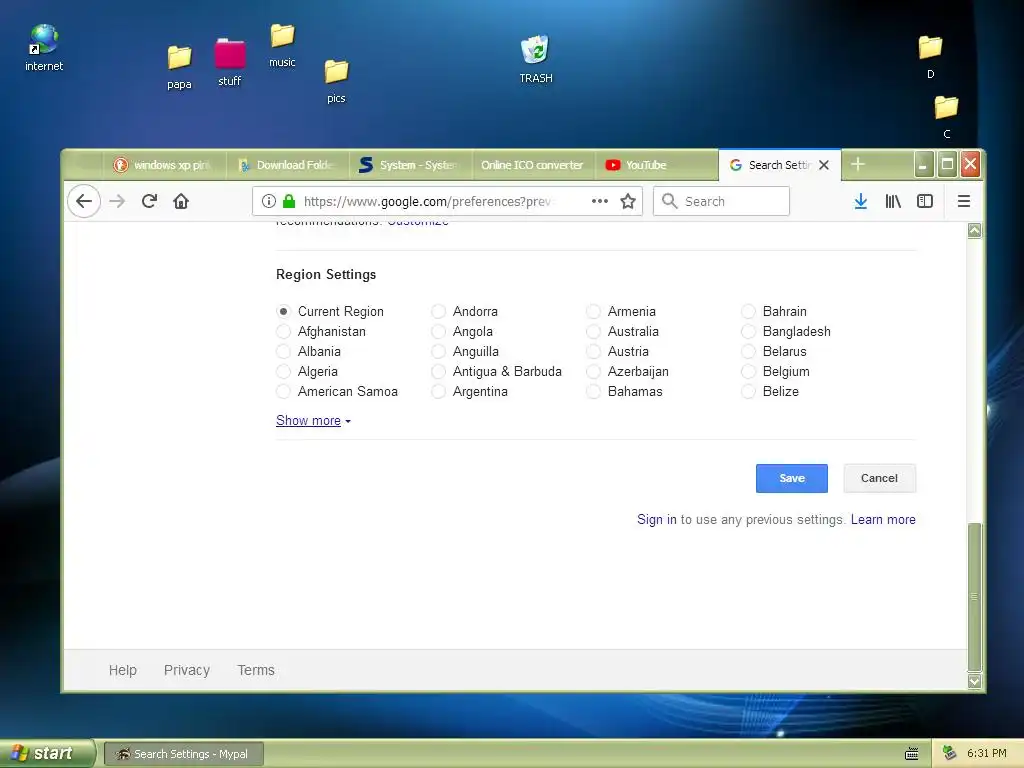1024x768 pixels.
Task: Select the Current Region radio button
Action: click(x=283, y=312)
